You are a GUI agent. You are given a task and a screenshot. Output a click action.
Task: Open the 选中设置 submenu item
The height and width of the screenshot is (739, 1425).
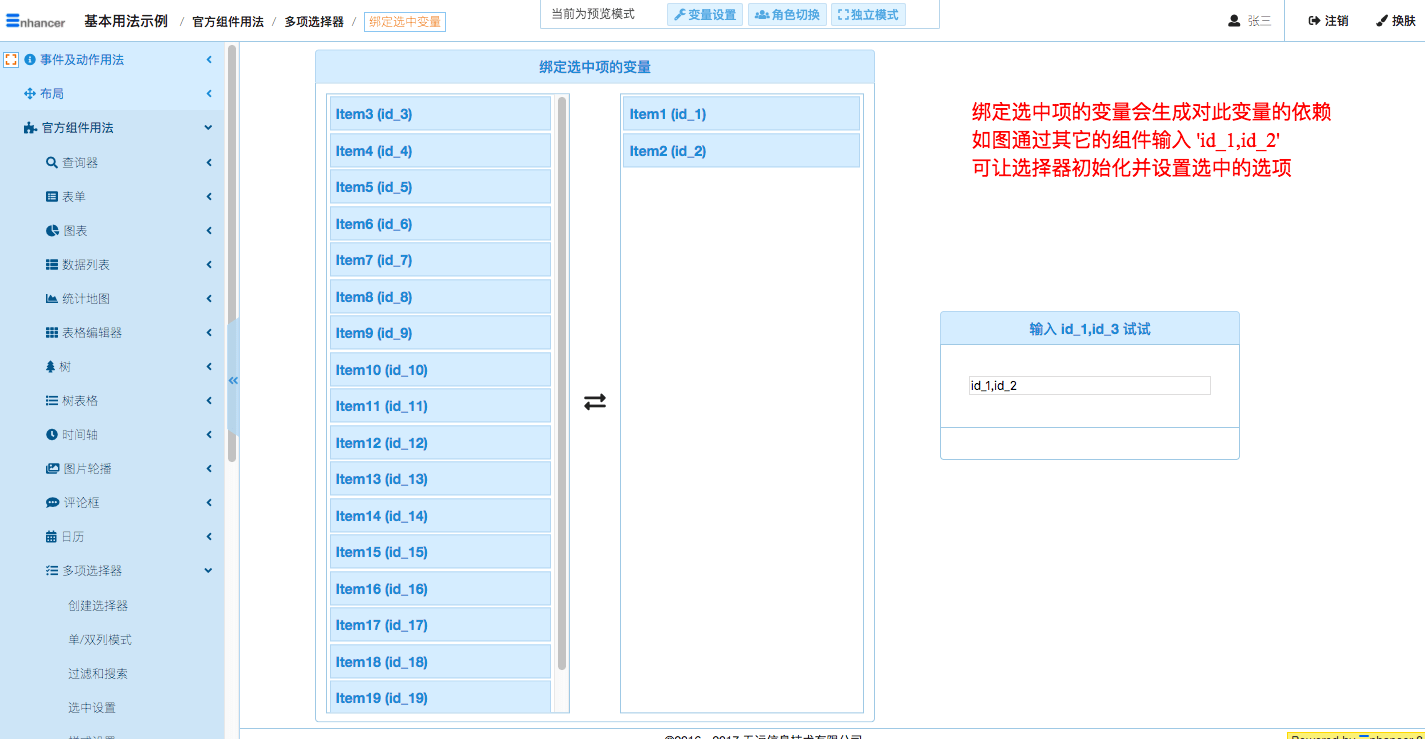point(92,708)
